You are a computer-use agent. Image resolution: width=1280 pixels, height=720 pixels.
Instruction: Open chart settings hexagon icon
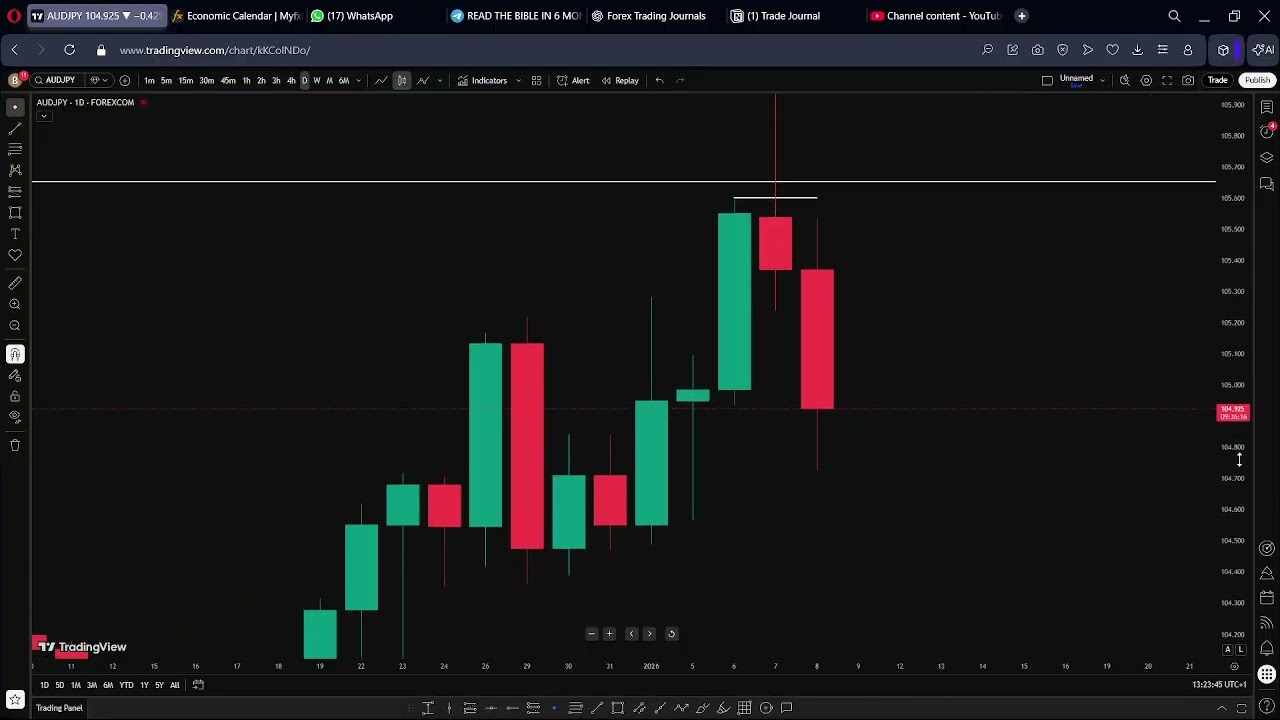tap(1146, 80)
